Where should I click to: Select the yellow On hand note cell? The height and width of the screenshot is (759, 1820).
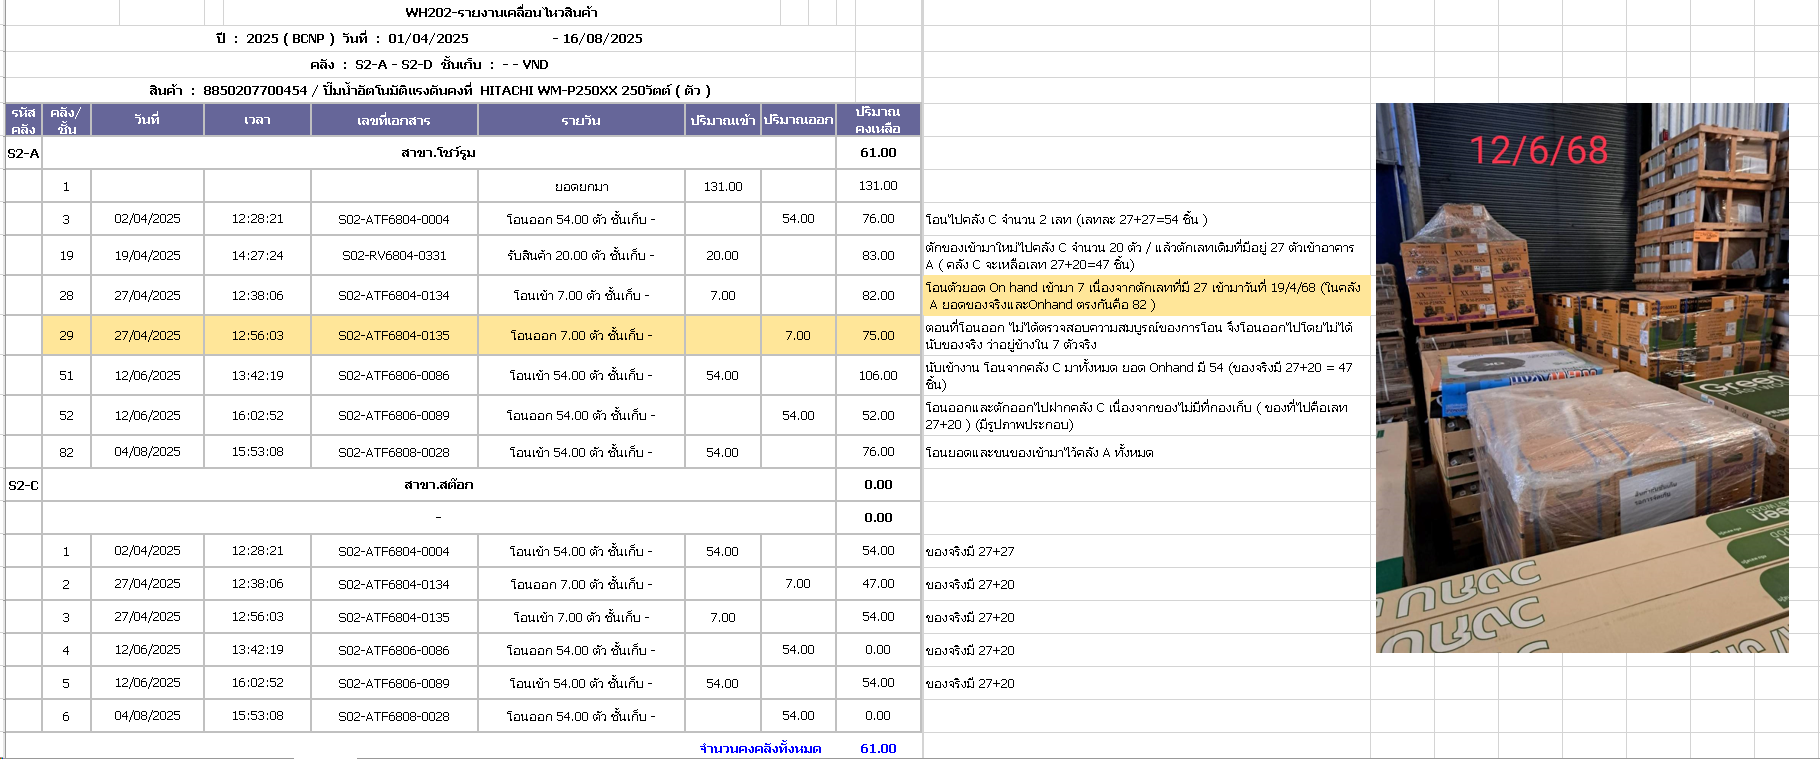1145,296
